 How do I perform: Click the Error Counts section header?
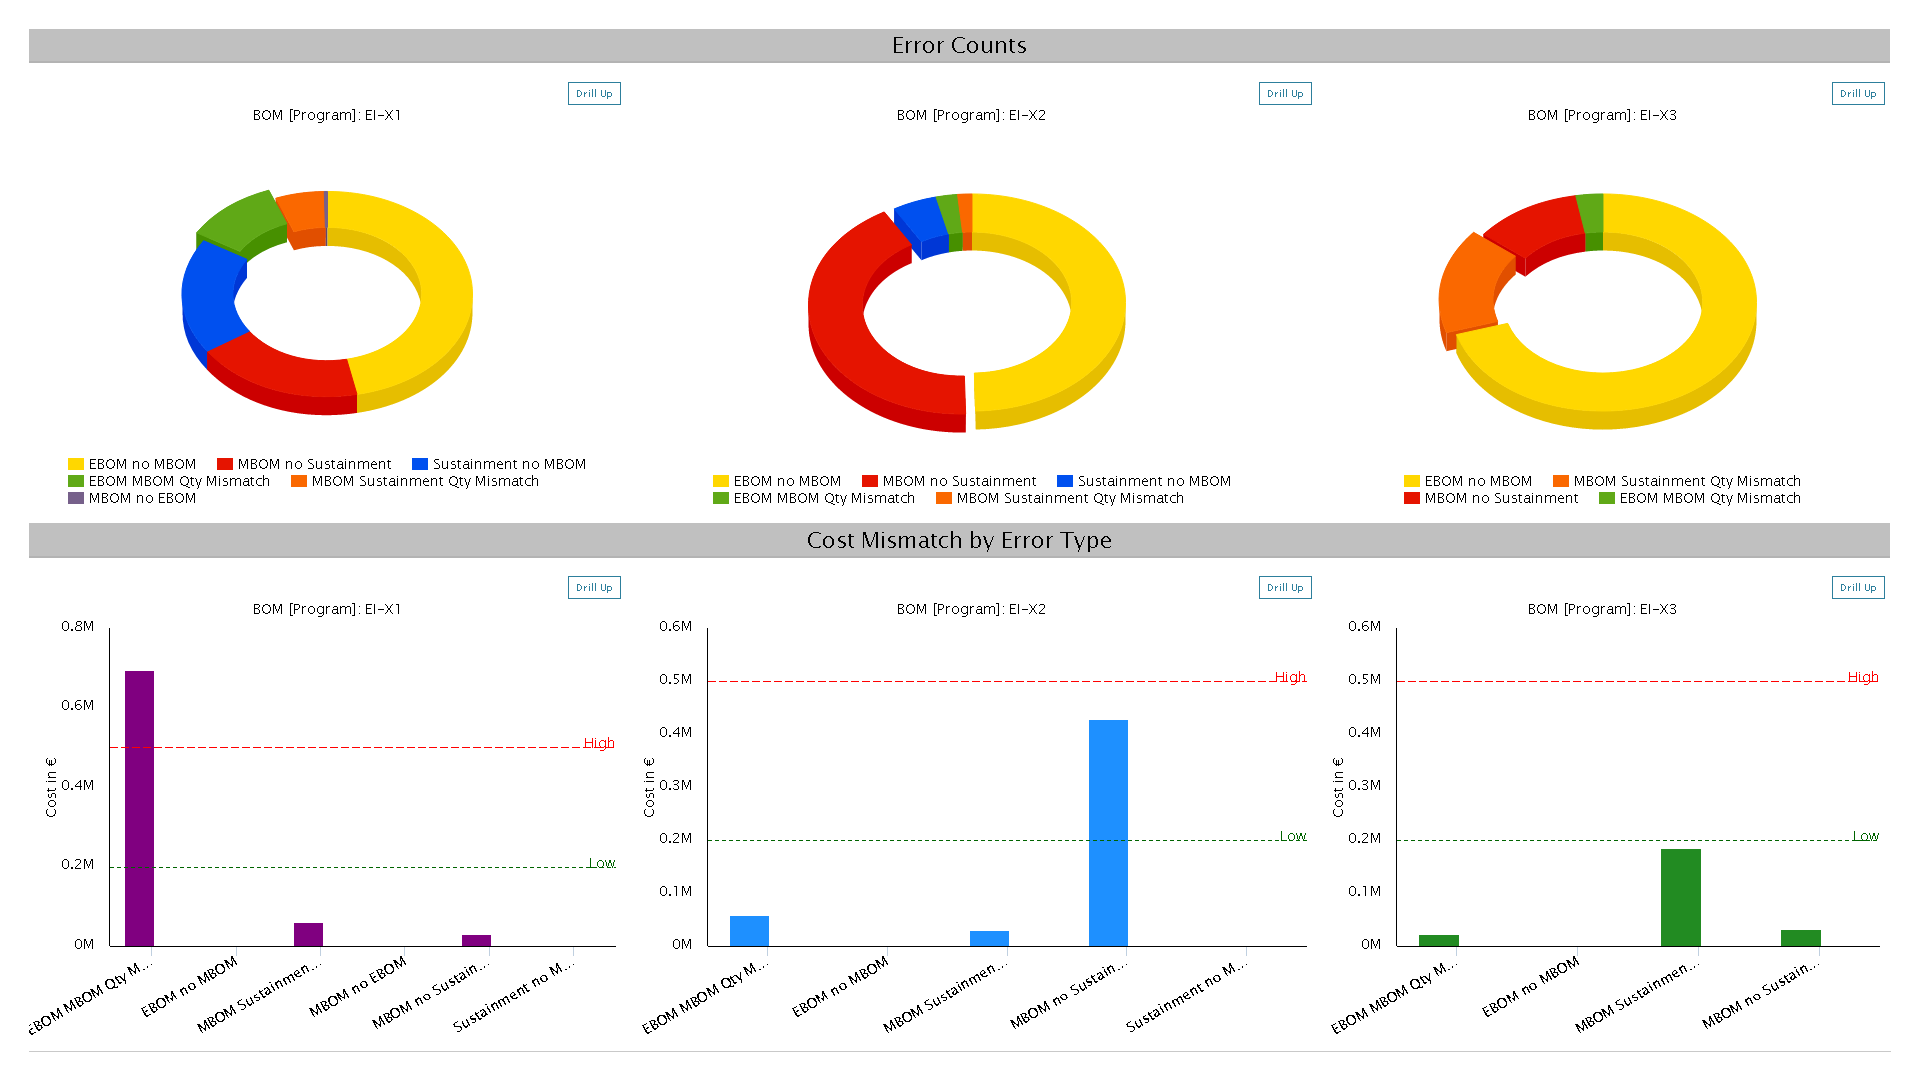click(959, 46)
